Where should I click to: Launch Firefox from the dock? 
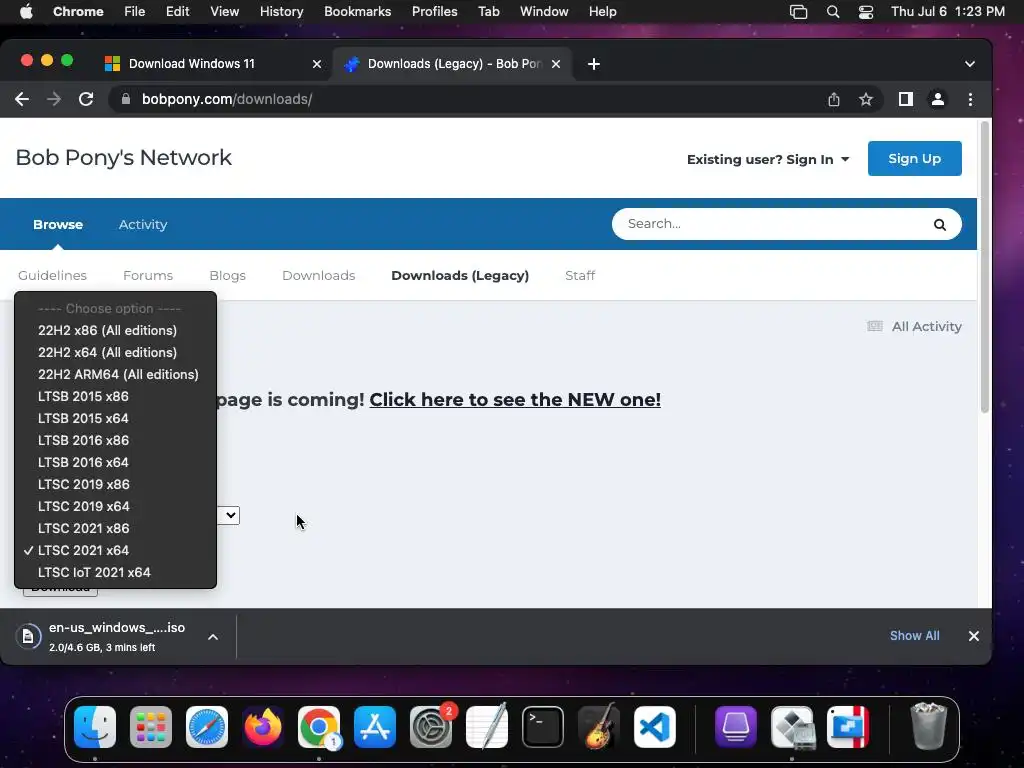pos(263,727)
